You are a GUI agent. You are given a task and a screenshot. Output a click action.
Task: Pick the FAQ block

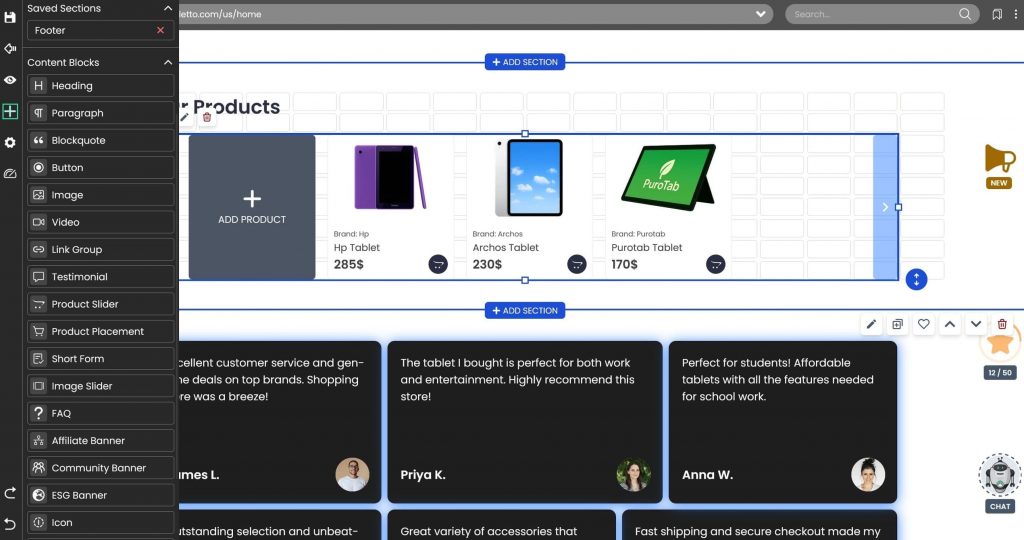click(101, 413)
